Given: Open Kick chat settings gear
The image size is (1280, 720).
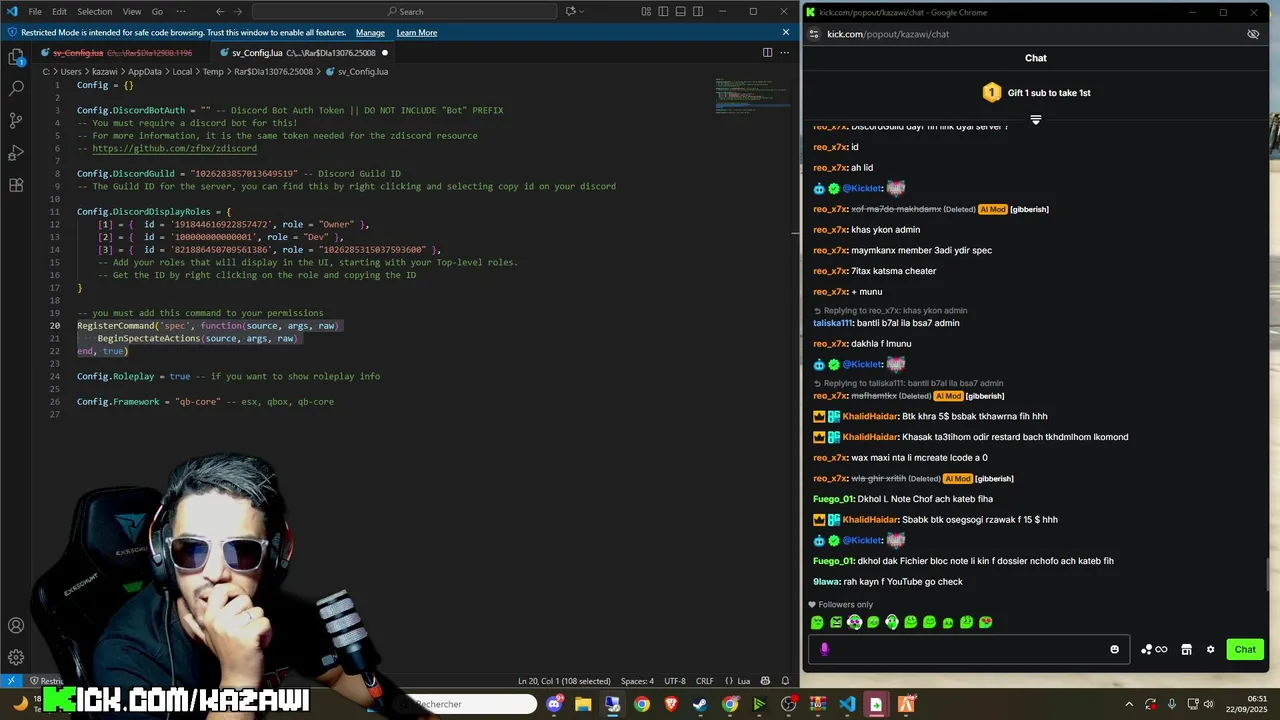Looking at the screenshot, I should click(x=1210, y=649).
